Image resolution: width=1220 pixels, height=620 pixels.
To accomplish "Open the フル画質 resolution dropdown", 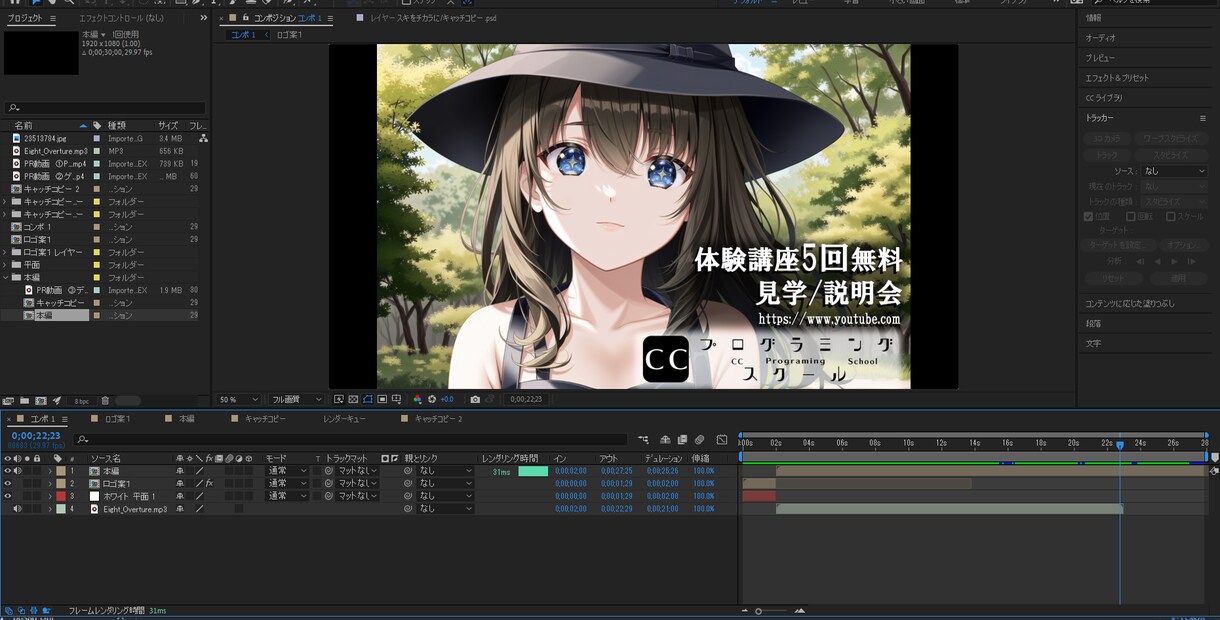I will [297, 399].
